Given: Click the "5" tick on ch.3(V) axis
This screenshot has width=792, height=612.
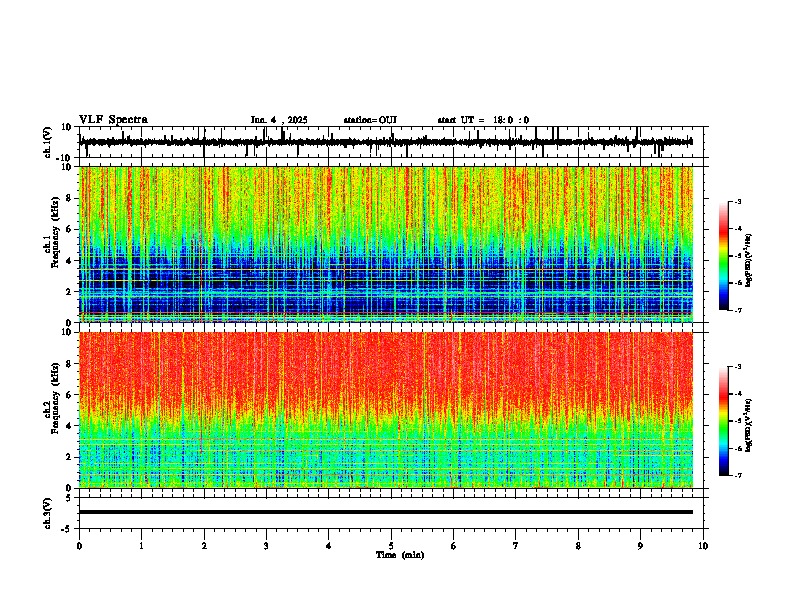Looking at the screenshot, I should (x=69, y=498).
